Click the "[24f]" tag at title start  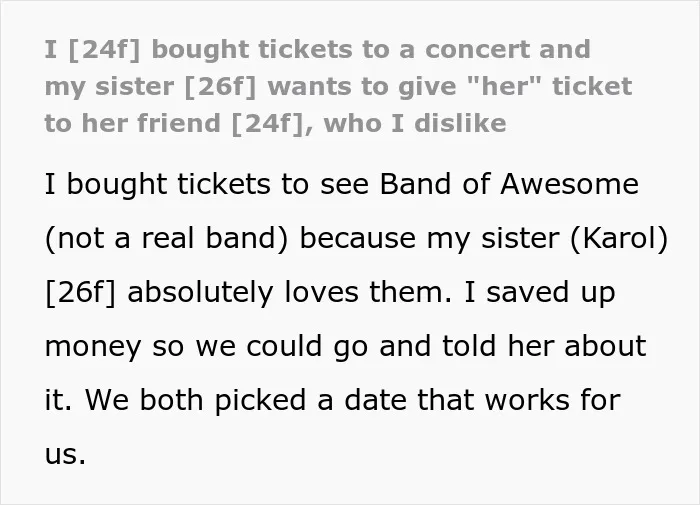pos(104,50)
